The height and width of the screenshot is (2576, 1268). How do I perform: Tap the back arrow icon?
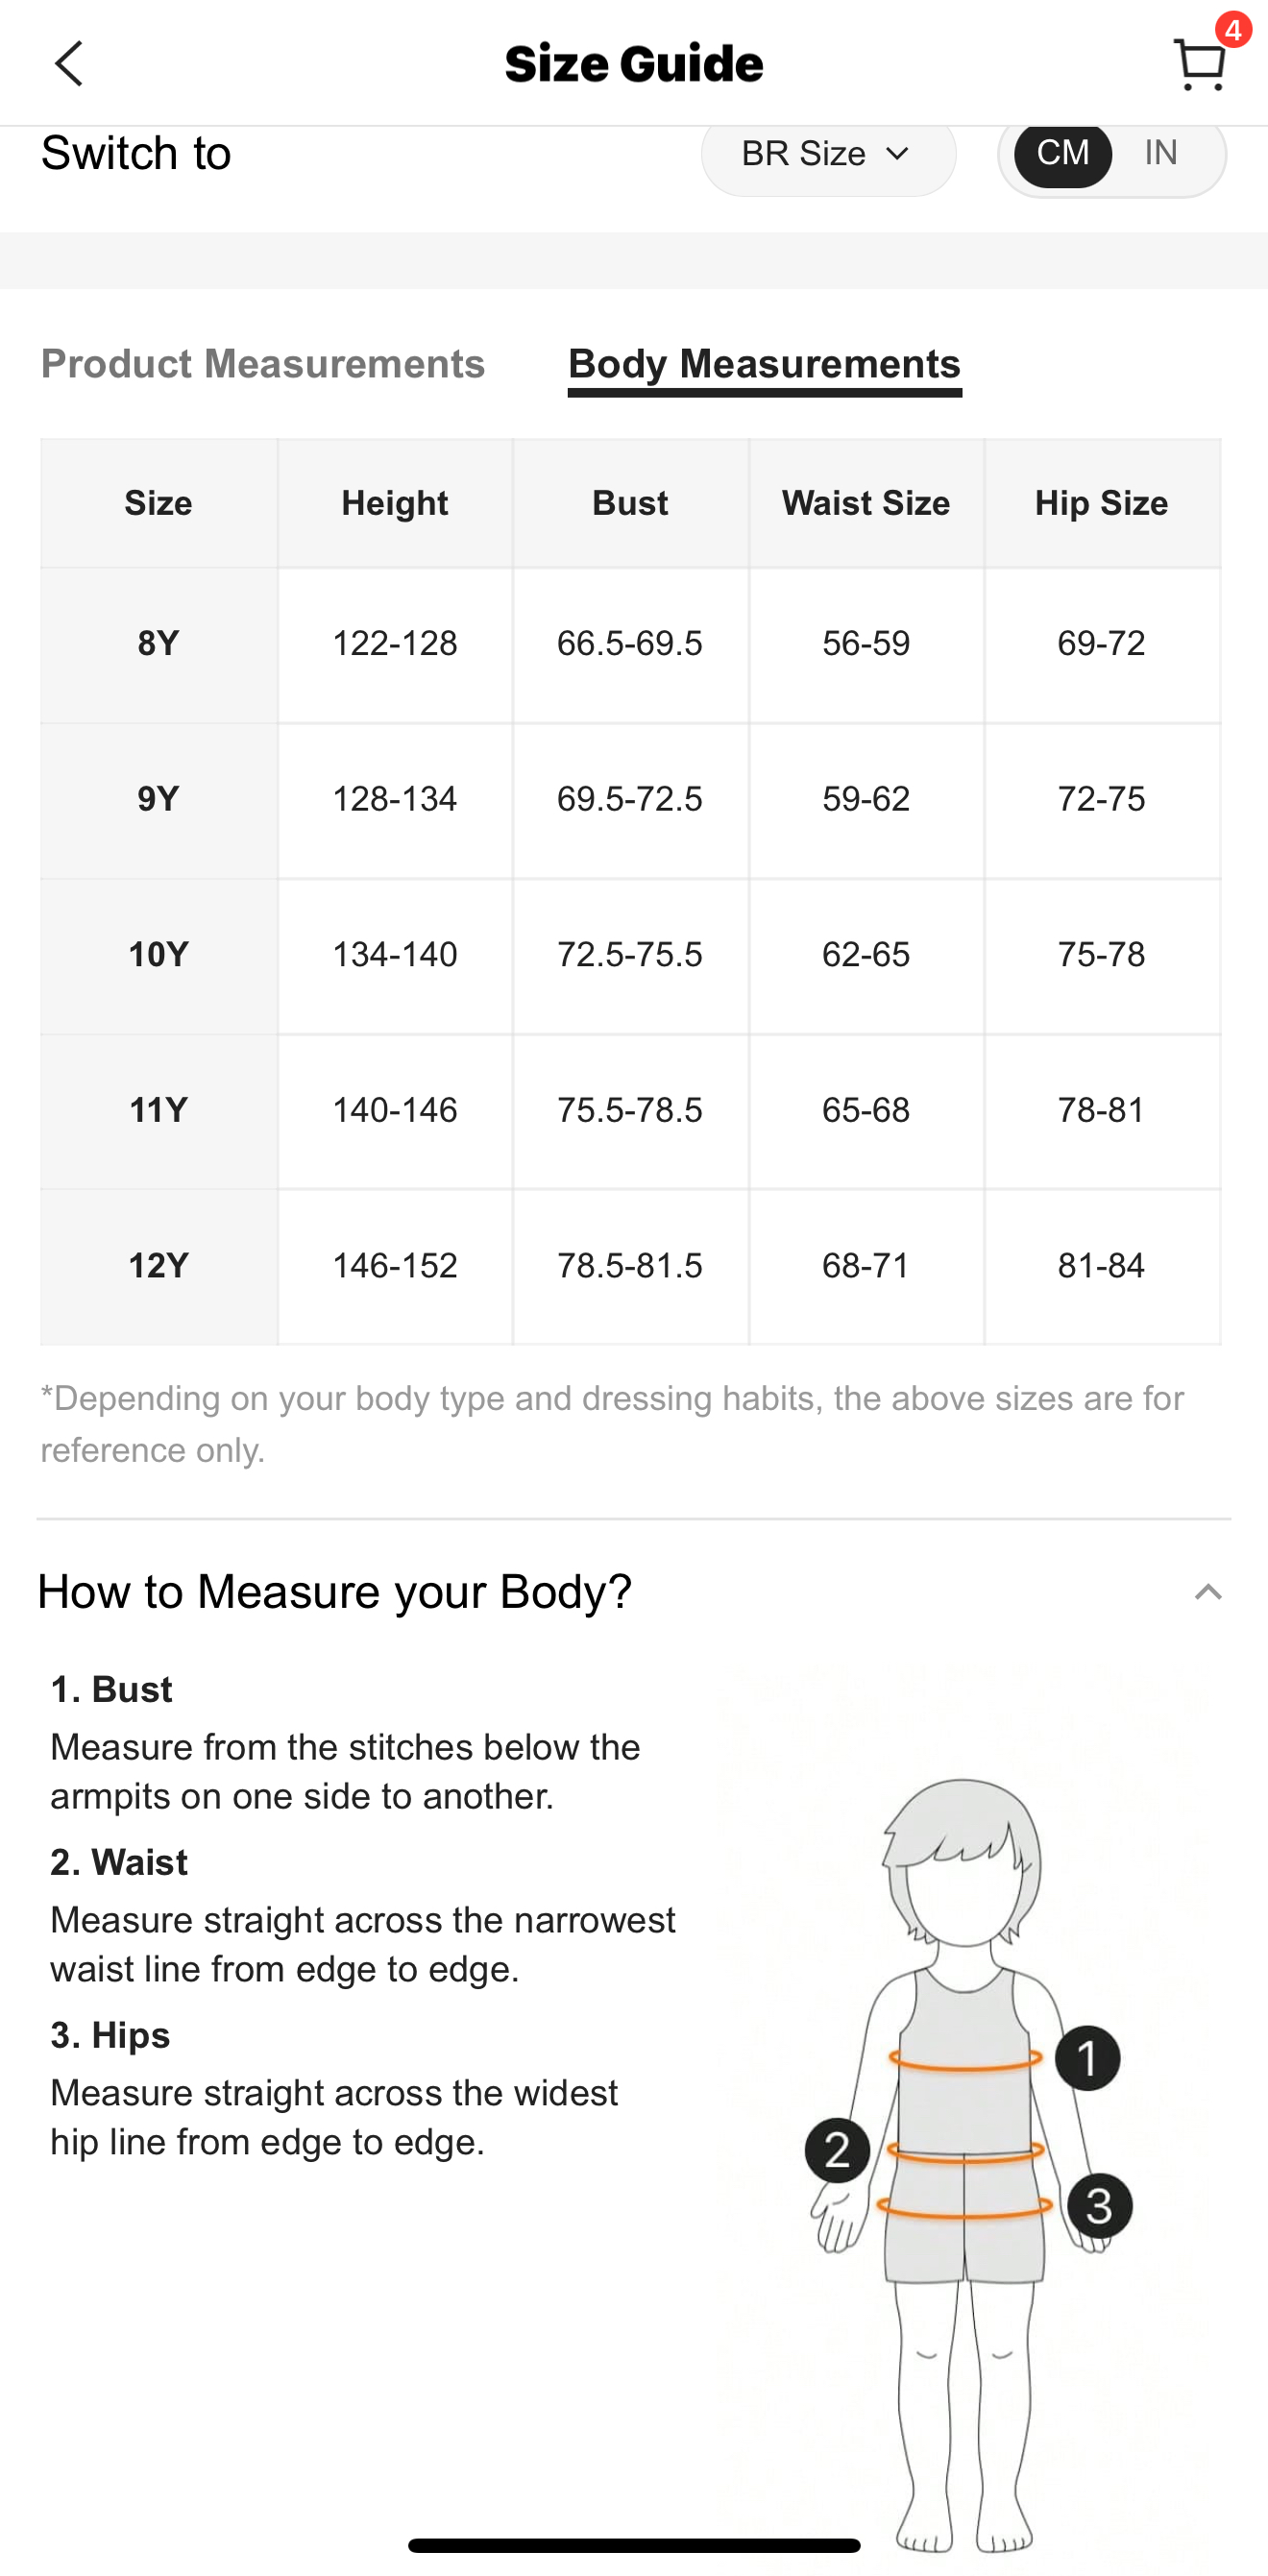[x=68, y=64]
